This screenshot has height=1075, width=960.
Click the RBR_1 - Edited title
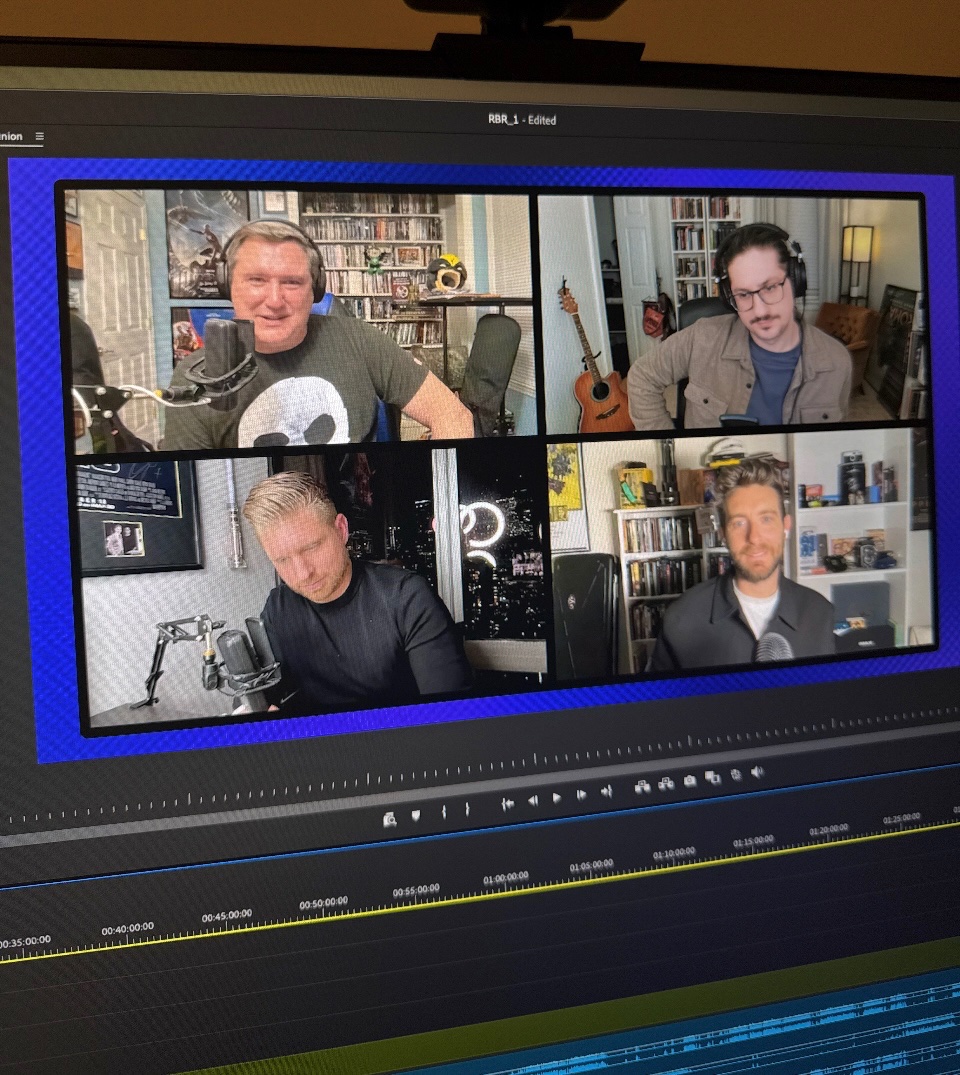(x=522, y=119)
